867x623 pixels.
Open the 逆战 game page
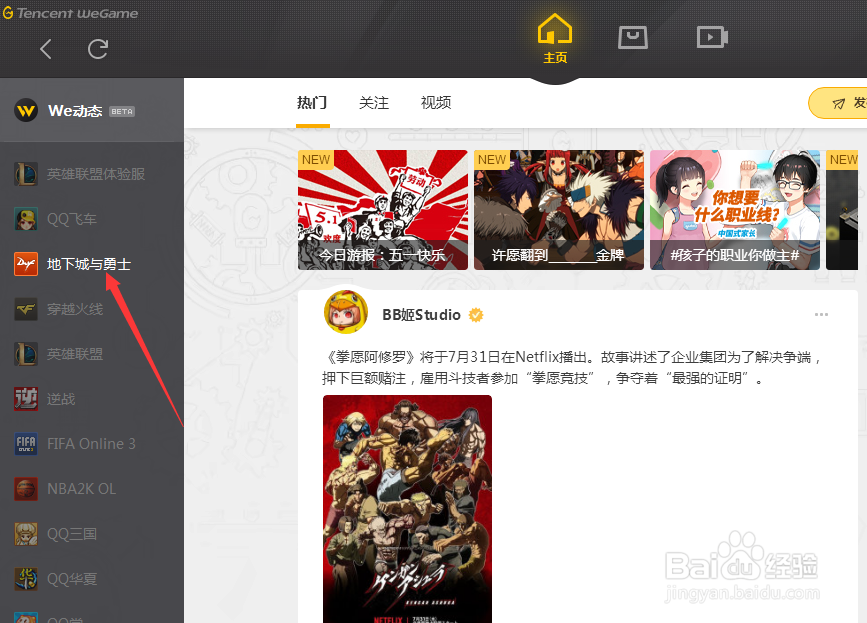coord(62,399)
